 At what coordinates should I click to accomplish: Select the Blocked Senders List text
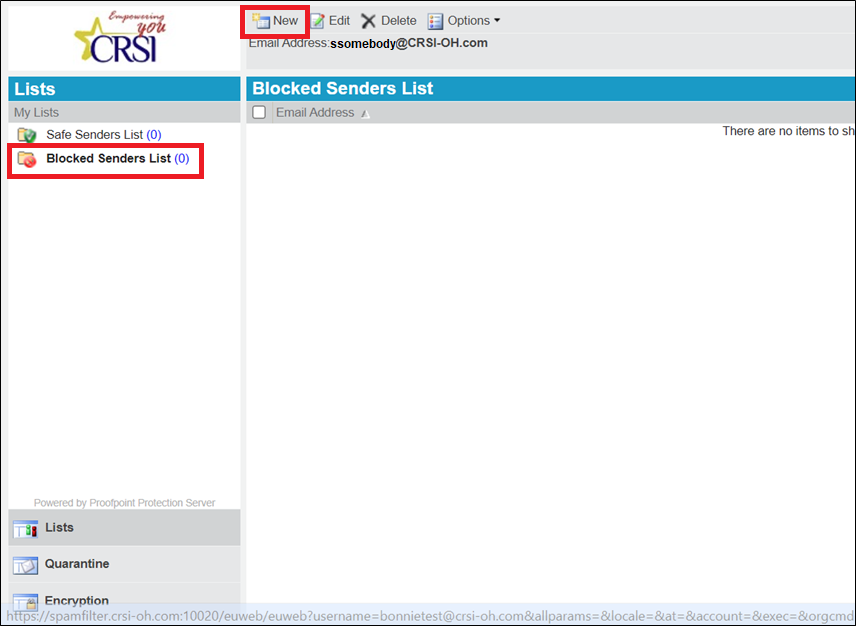[x=108, y=159]
